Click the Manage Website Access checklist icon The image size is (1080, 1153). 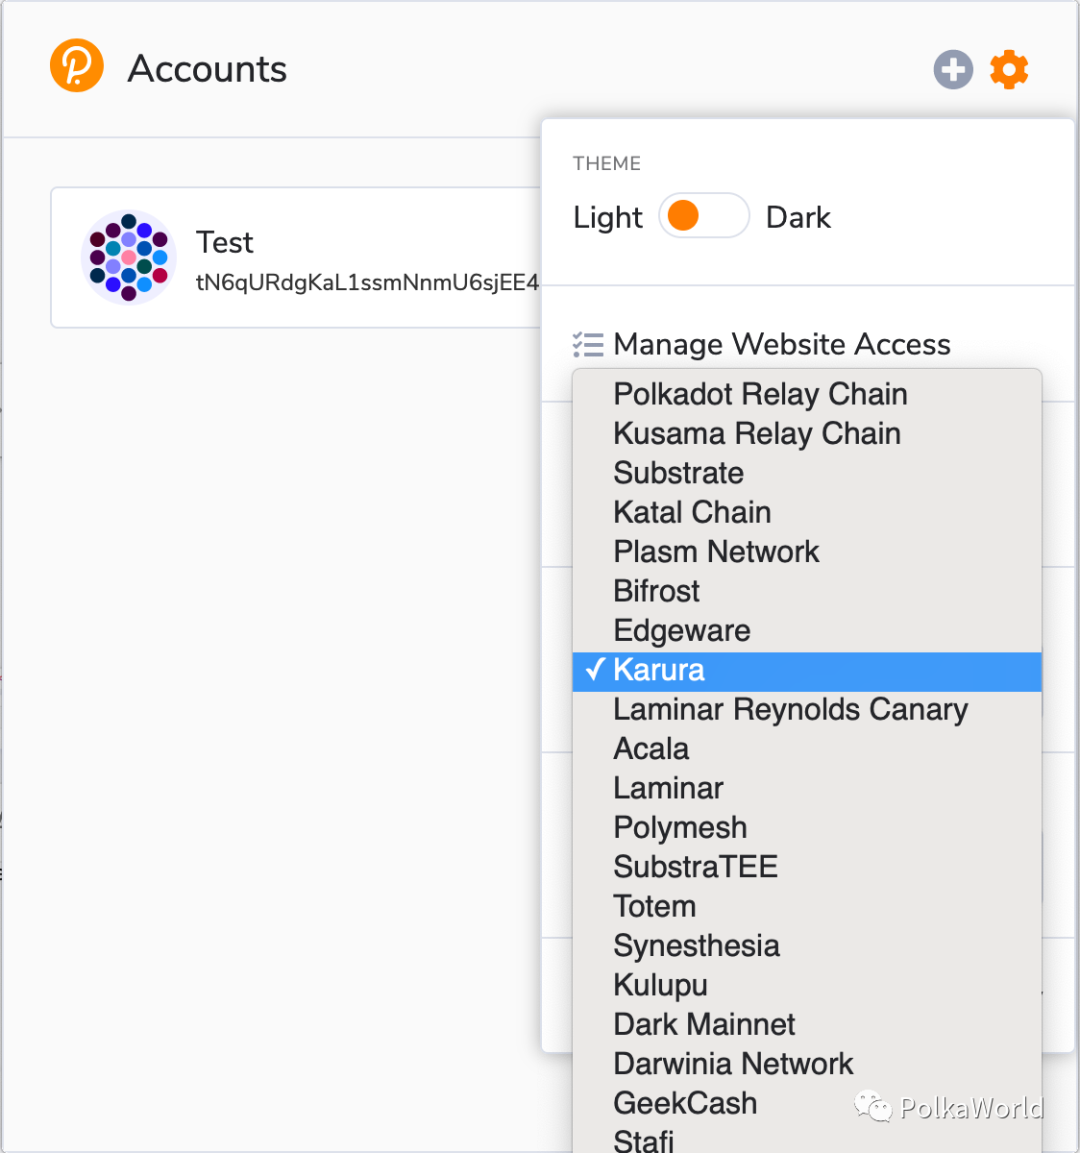tap(588, 344)
